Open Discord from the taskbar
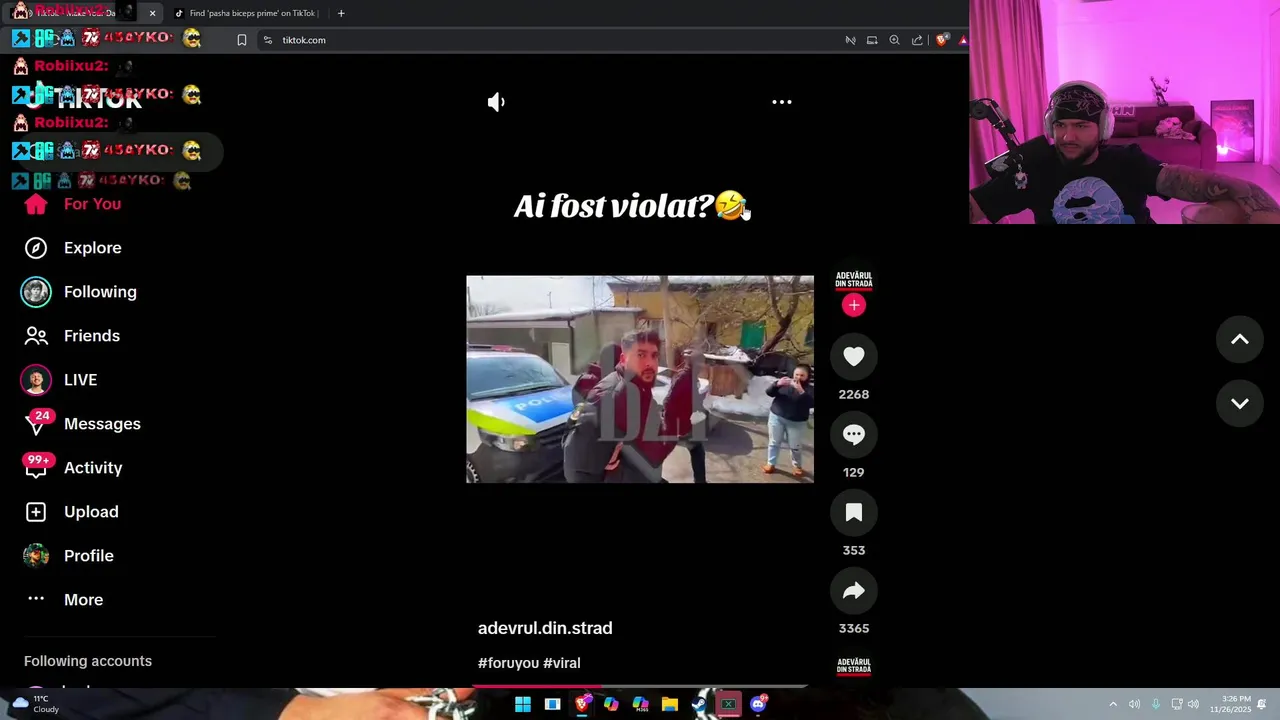 point(758,704)
